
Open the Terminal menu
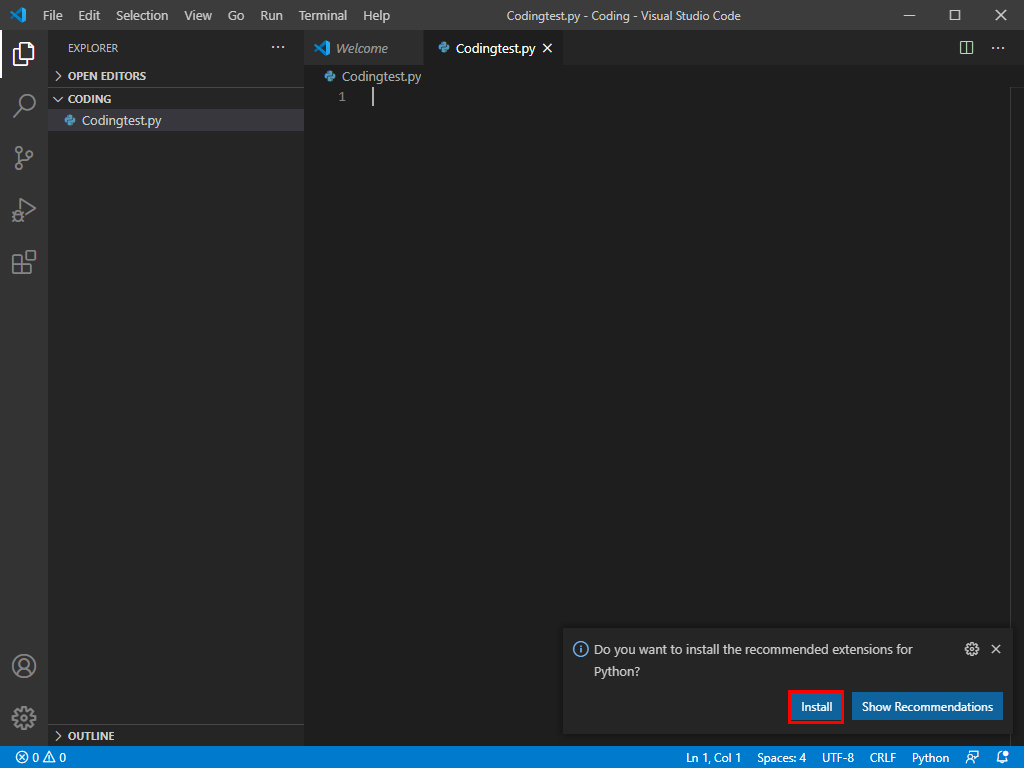[323, 15]
